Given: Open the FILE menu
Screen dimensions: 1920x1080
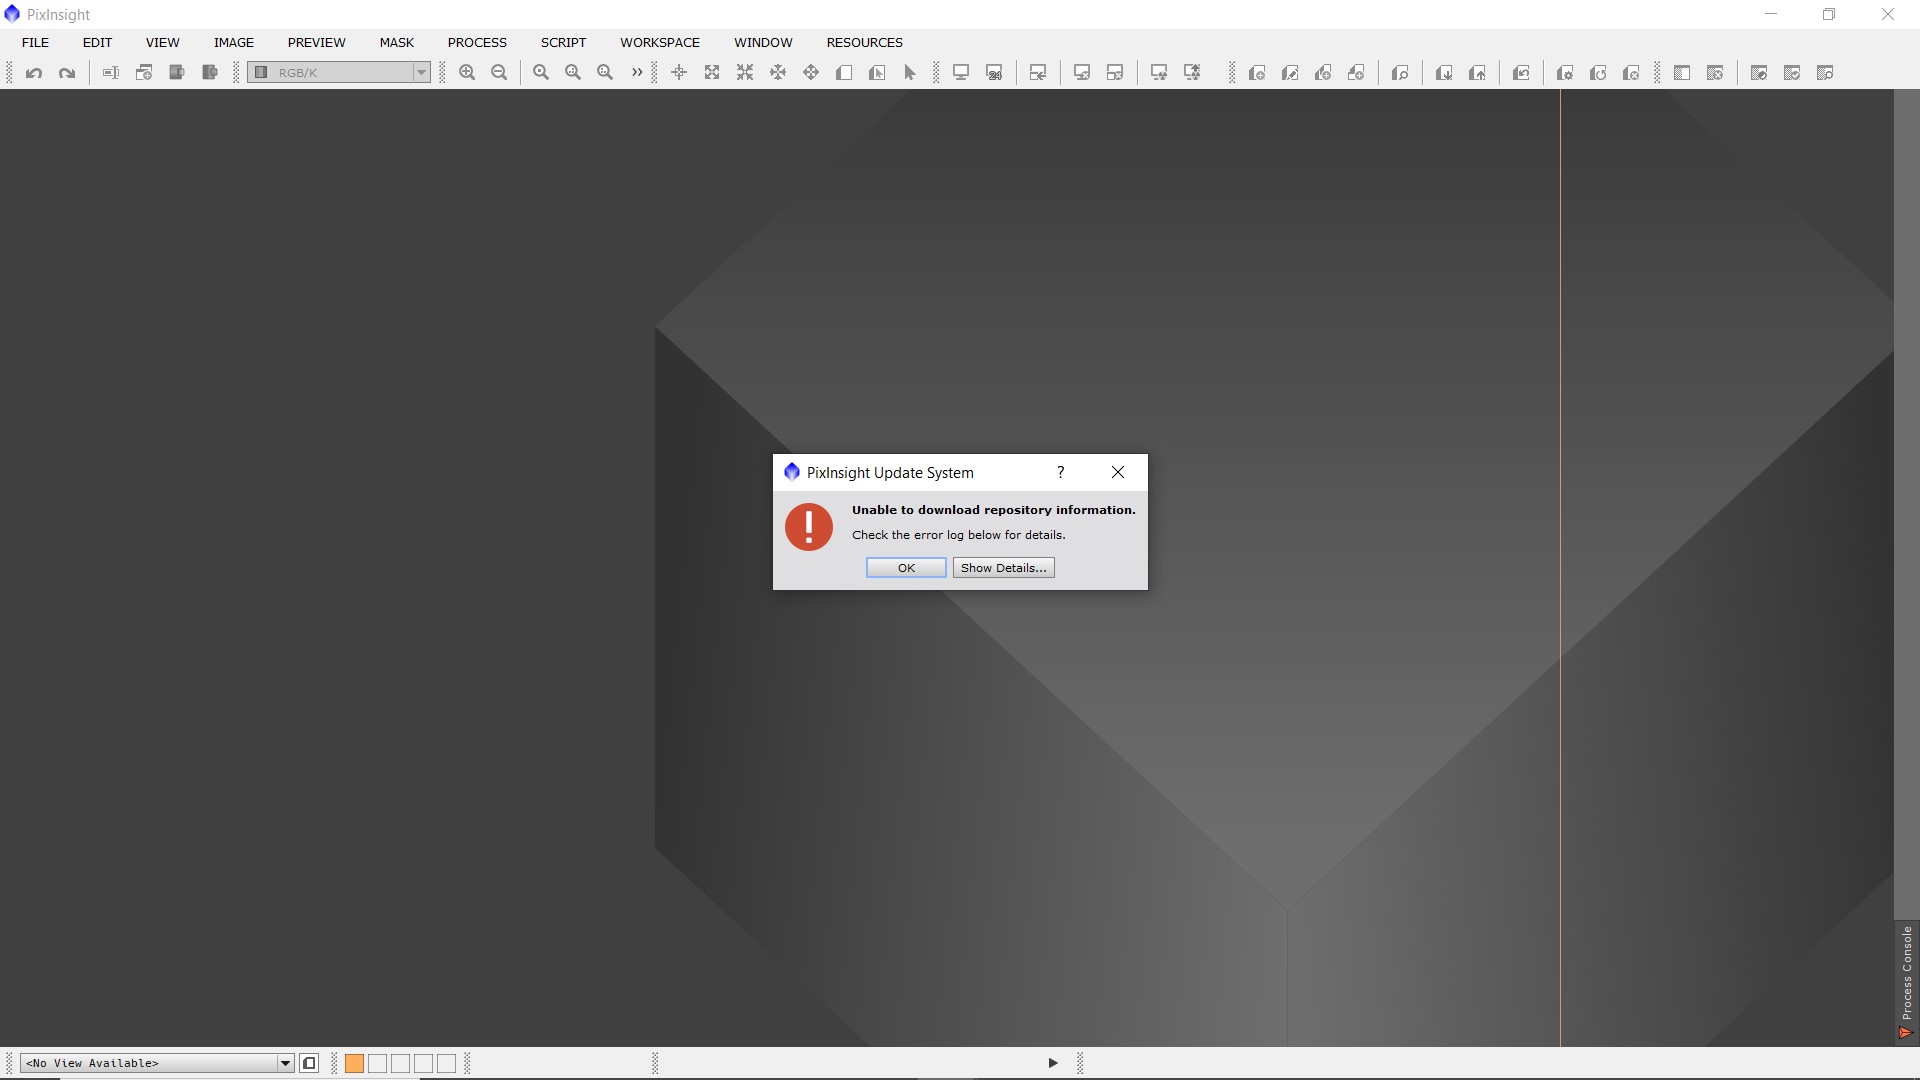Looking at the screenshot, I should (x=35, y=42).
